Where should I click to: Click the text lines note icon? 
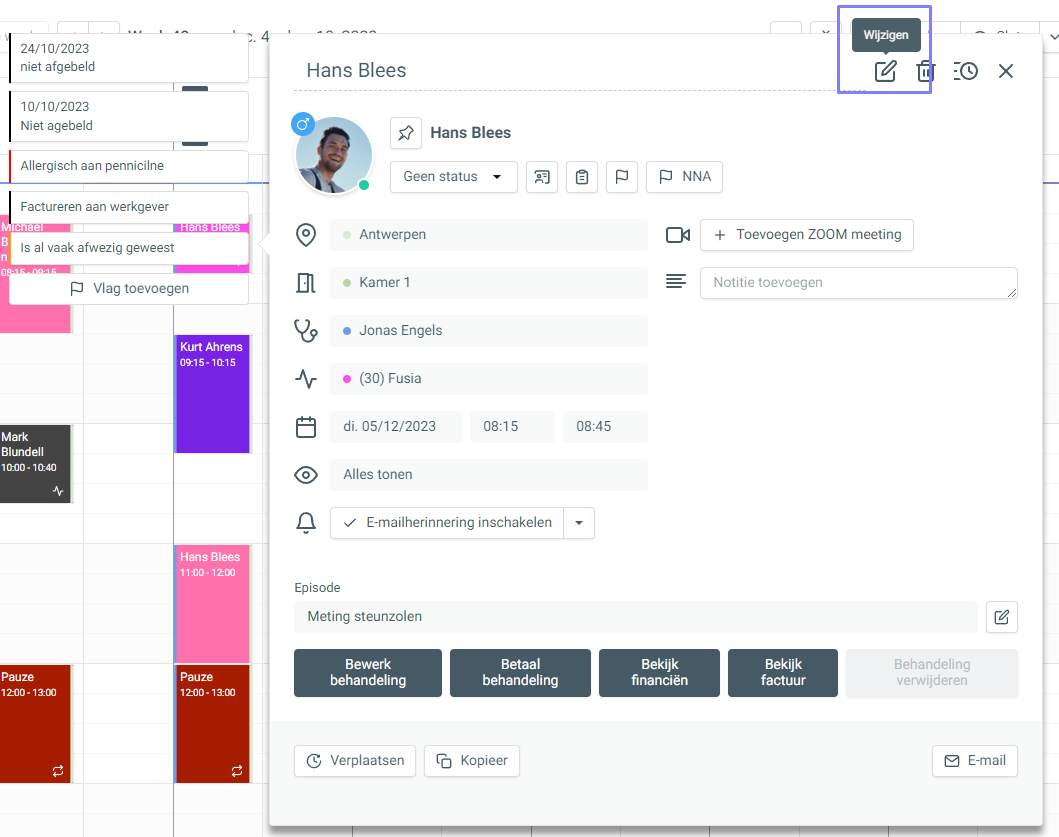point(676,281)
